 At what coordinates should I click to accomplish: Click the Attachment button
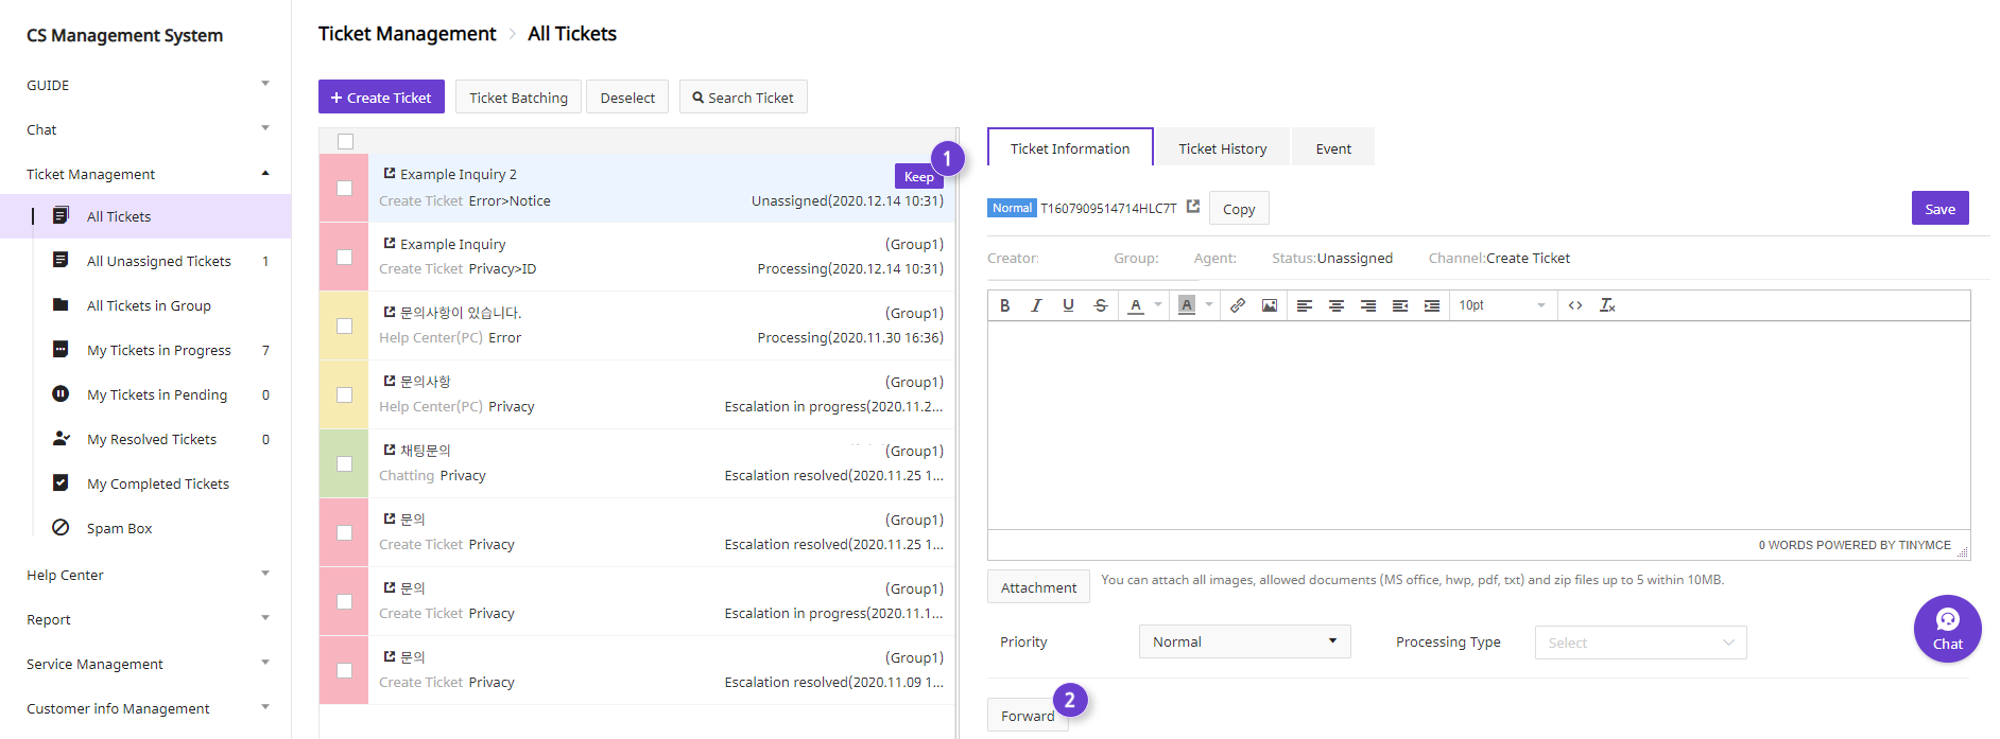click(x=1038, y=587)
